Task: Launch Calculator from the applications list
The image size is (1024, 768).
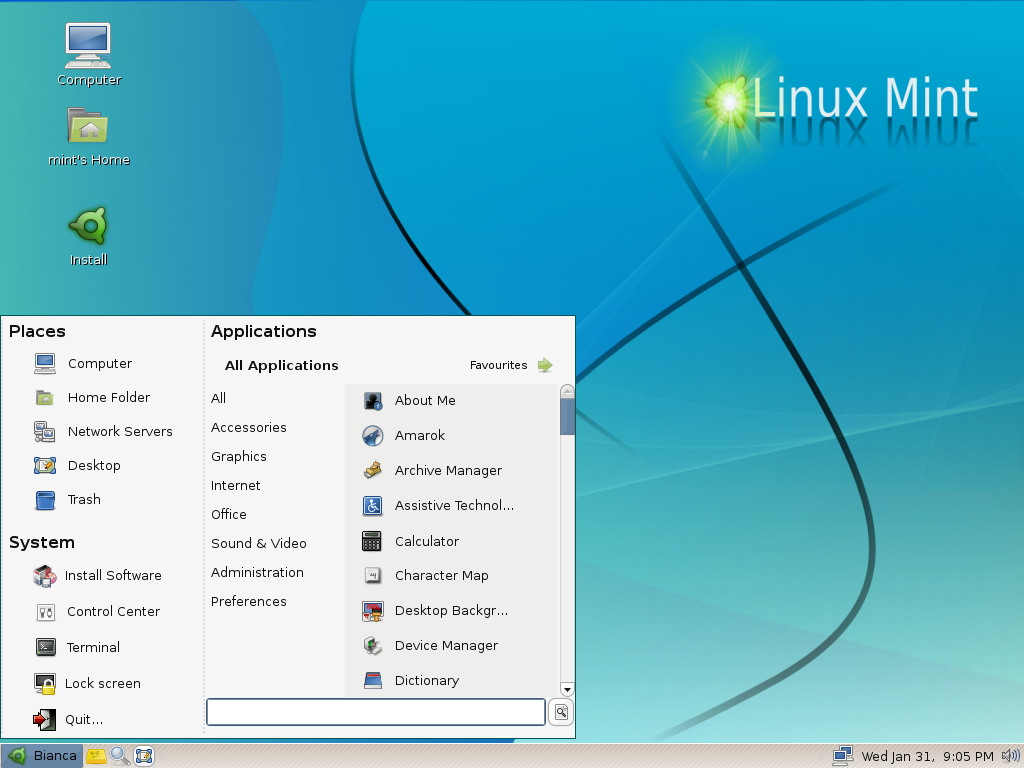Action: [x=410, y=541]
